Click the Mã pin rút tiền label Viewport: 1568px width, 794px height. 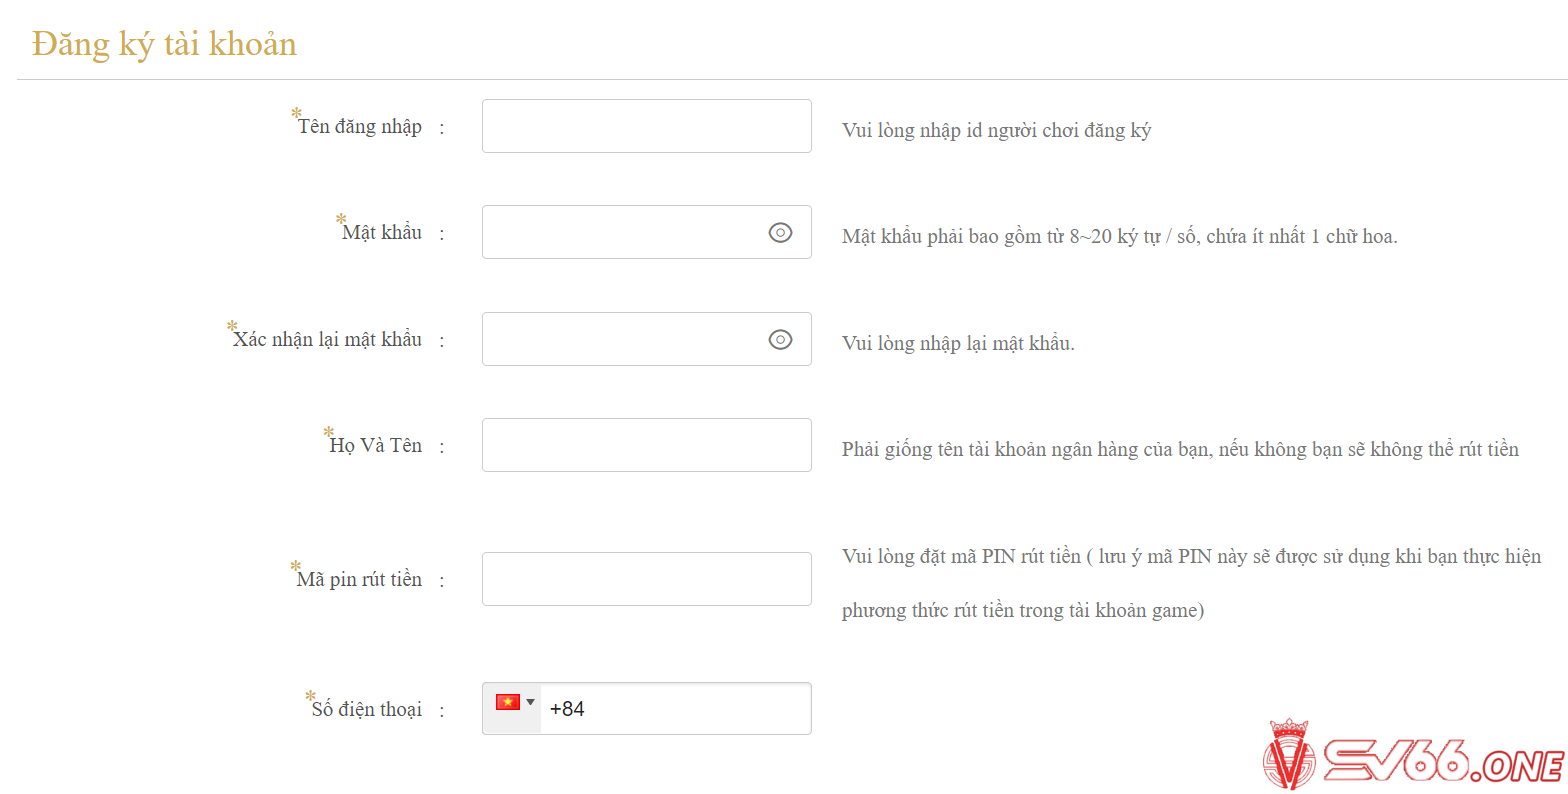coord(359,579)
